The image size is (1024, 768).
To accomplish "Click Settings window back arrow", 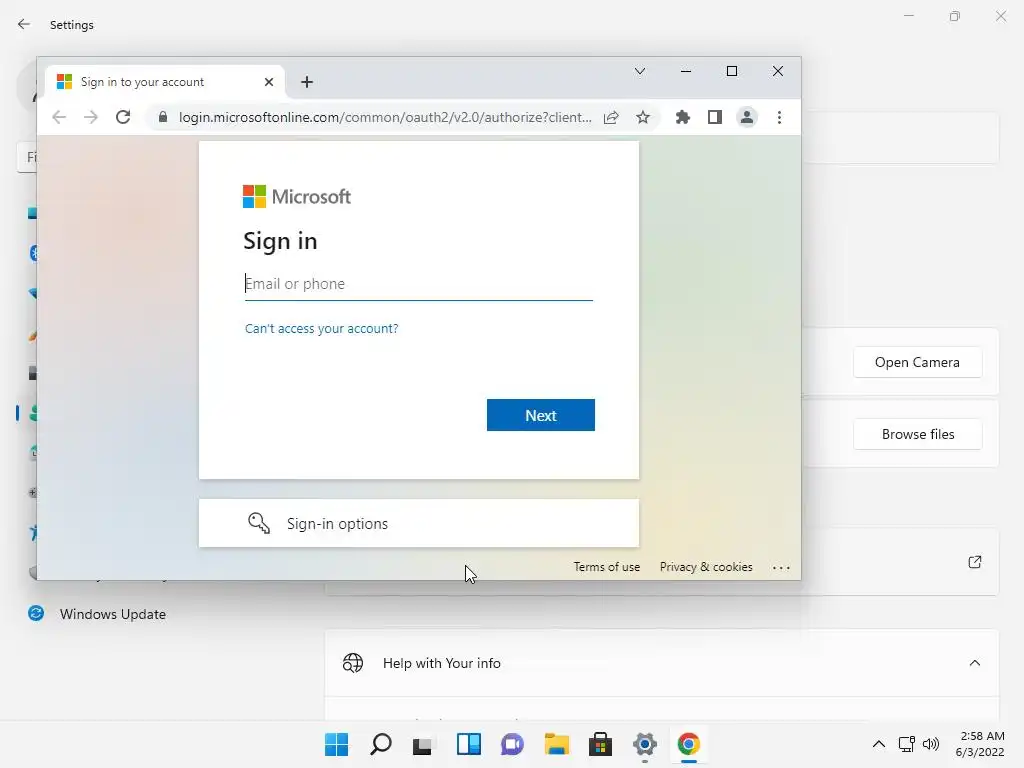I will tap(24, 24).
